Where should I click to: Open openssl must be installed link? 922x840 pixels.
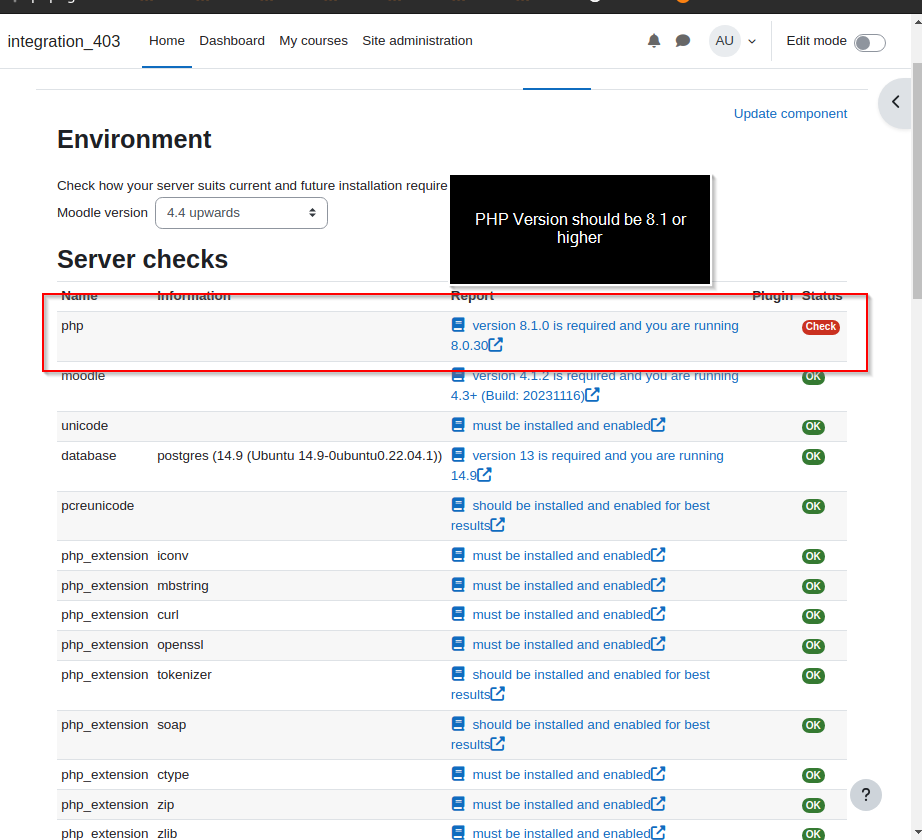click(x=561, y=645)
